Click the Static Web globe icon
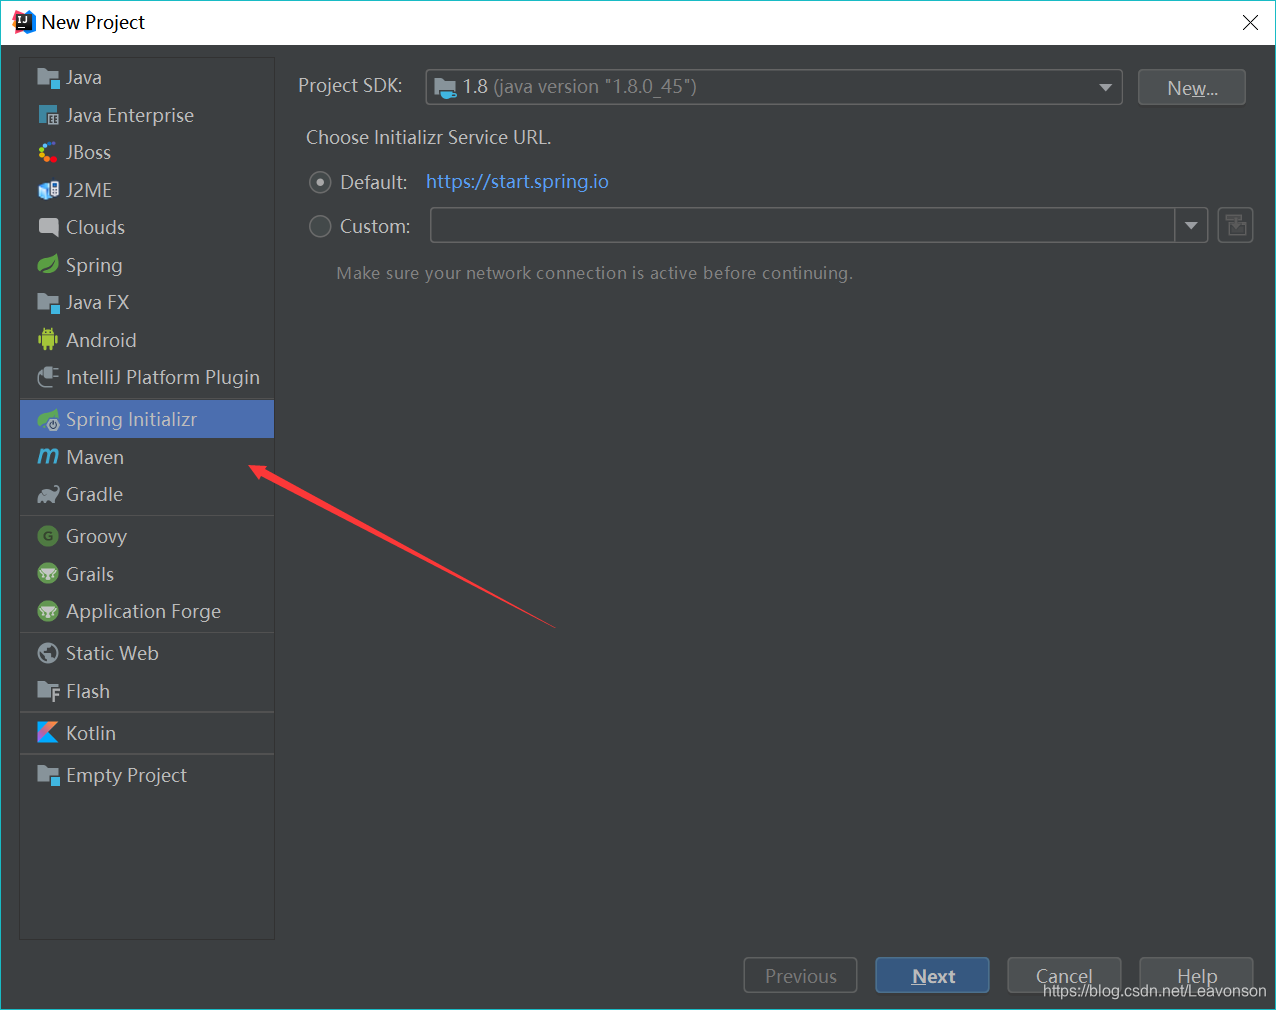The image size is (1276, 1010). pos(48,653)
